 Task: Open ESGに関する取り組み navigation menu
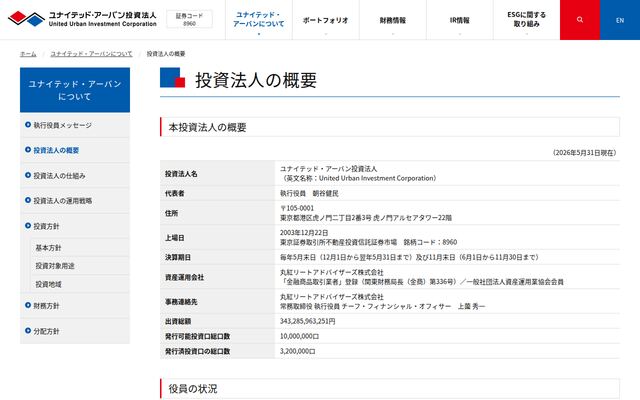point(527,20)
